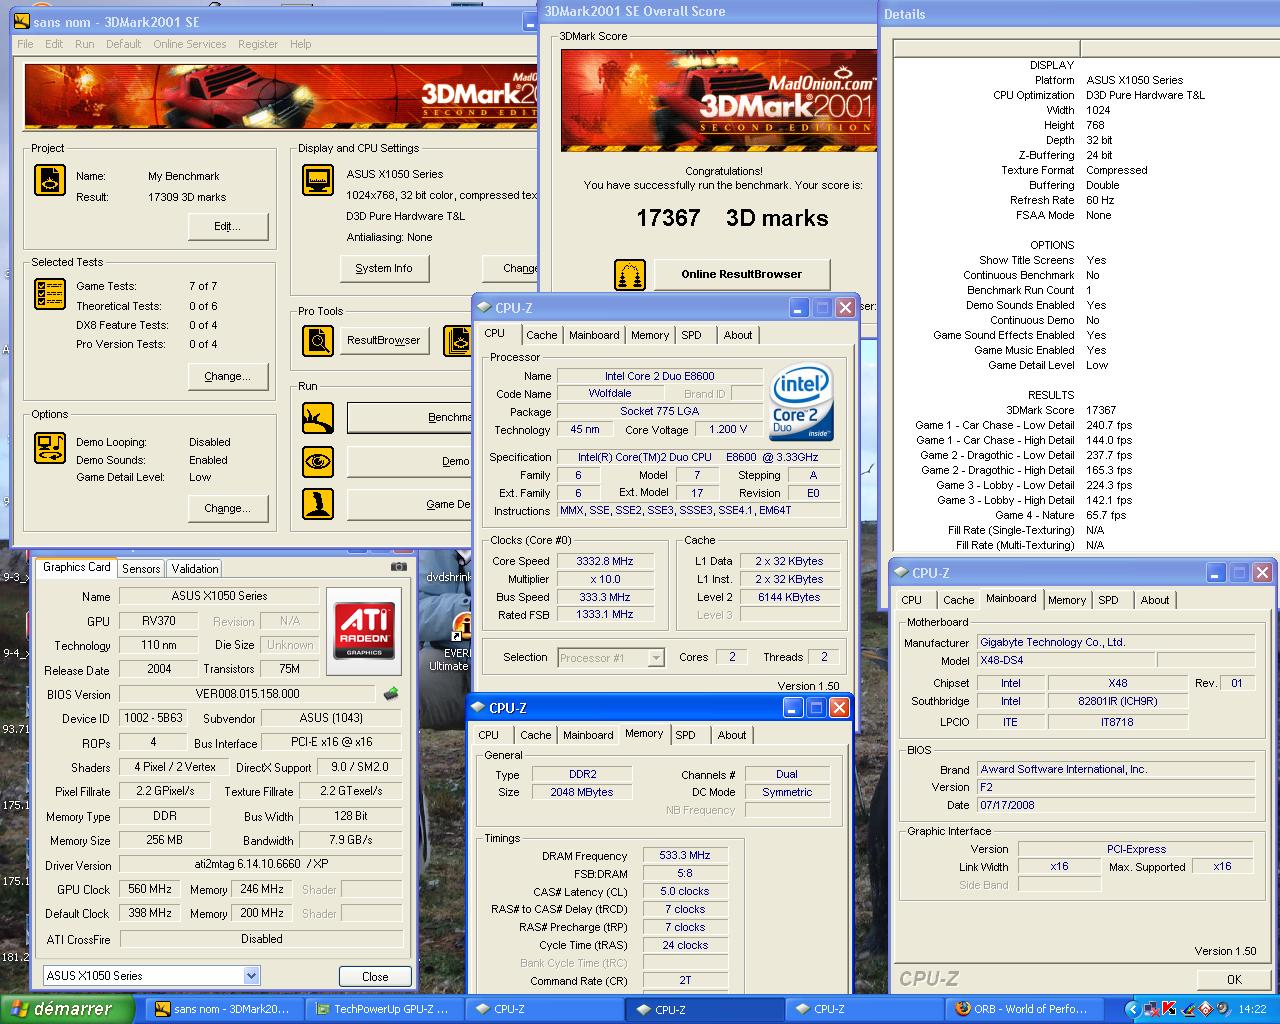Click the DRAM Frequency value 533.3 MHz

pyautogui.click(x=685, y=856)
